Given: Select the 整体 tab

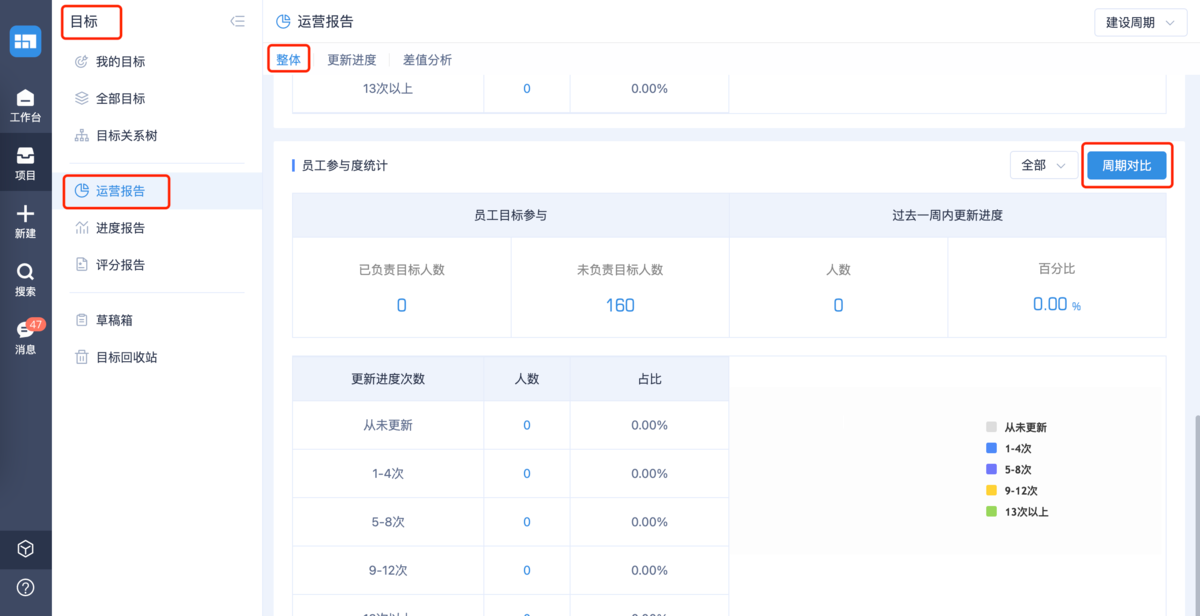Looking at the screenshot, I should [x=288, y=60].
